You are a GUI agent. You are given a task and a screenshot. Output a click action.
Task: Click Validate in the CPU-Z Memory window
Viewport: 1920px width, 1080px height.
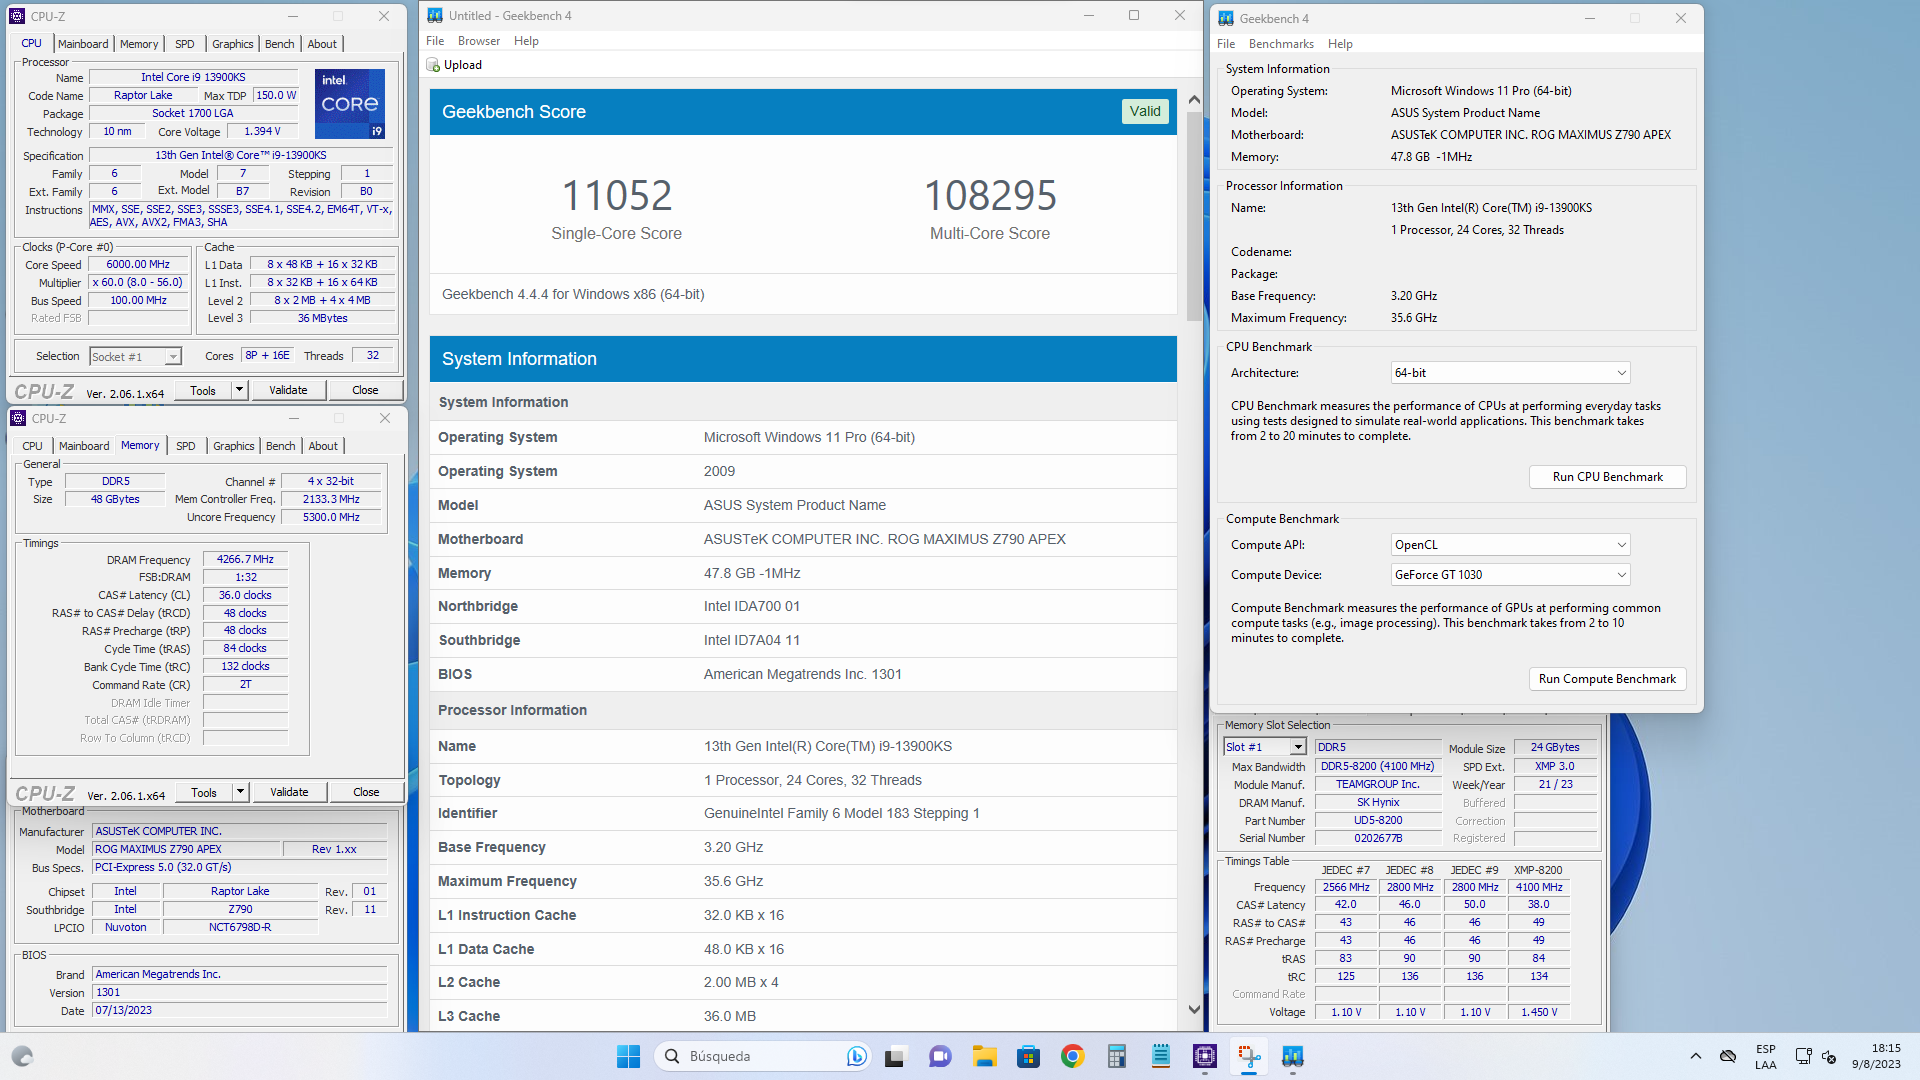point(289,792)
